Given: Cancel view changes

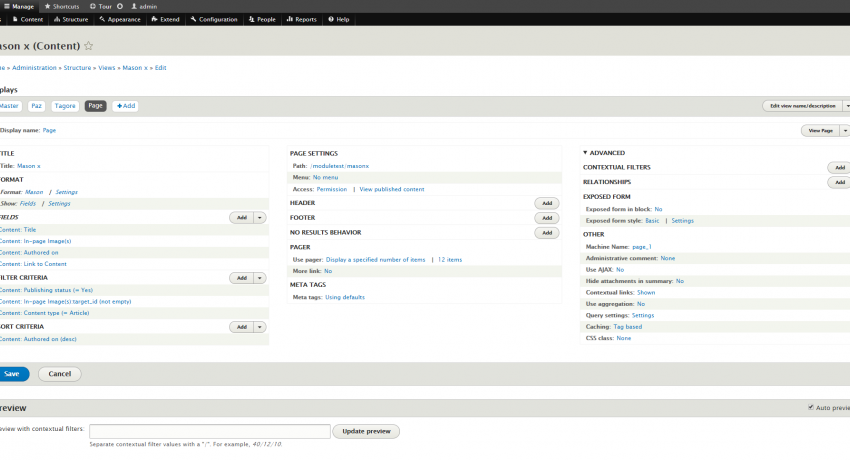Looking at the screenshot, I should 60,374.
